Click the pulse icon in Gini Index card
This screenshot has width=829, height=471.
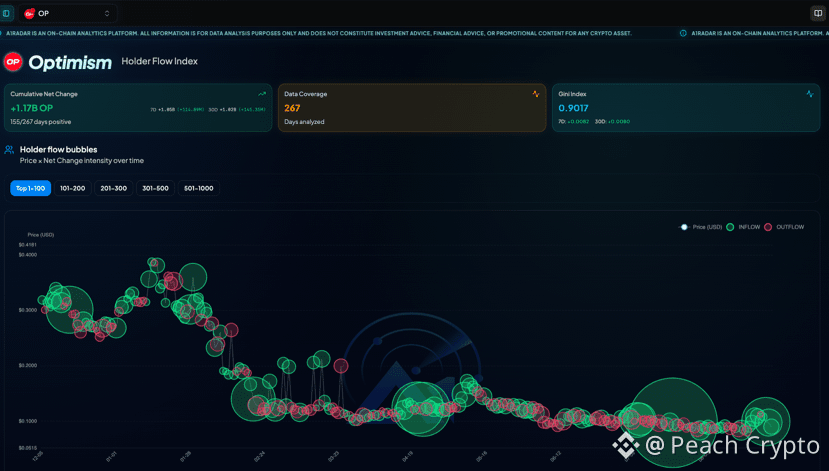click(809, 94)
